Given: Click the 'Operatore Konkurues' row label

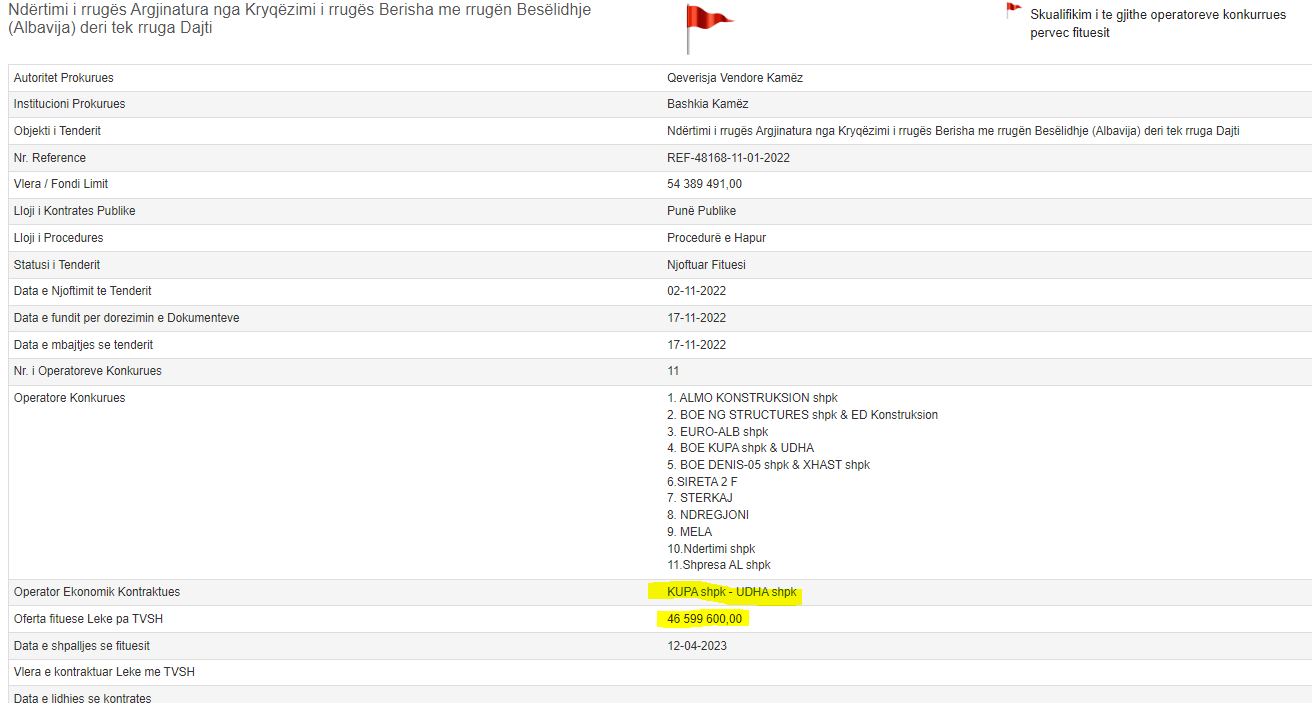Looking at the screenshot, I should tap(70, 398).
